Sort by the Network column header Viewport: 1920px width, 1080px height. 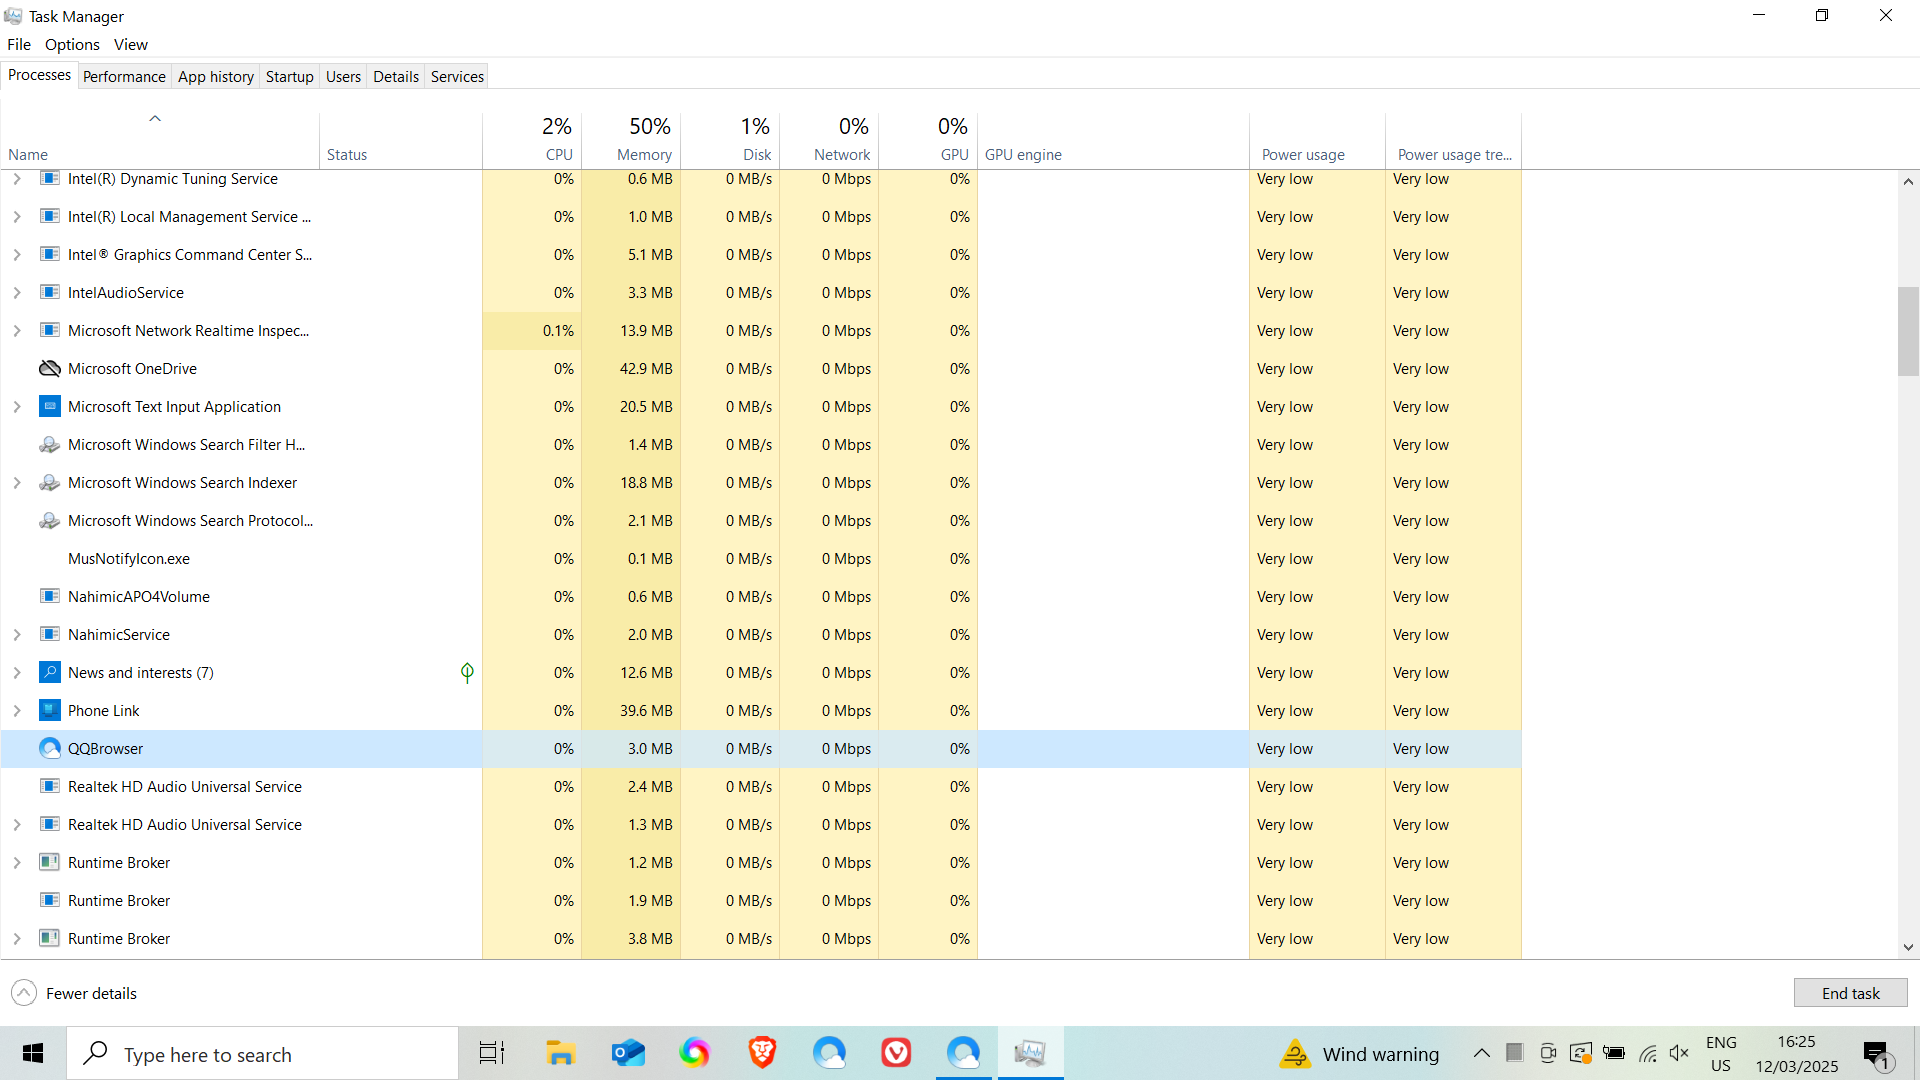click(x=829, y=140)
